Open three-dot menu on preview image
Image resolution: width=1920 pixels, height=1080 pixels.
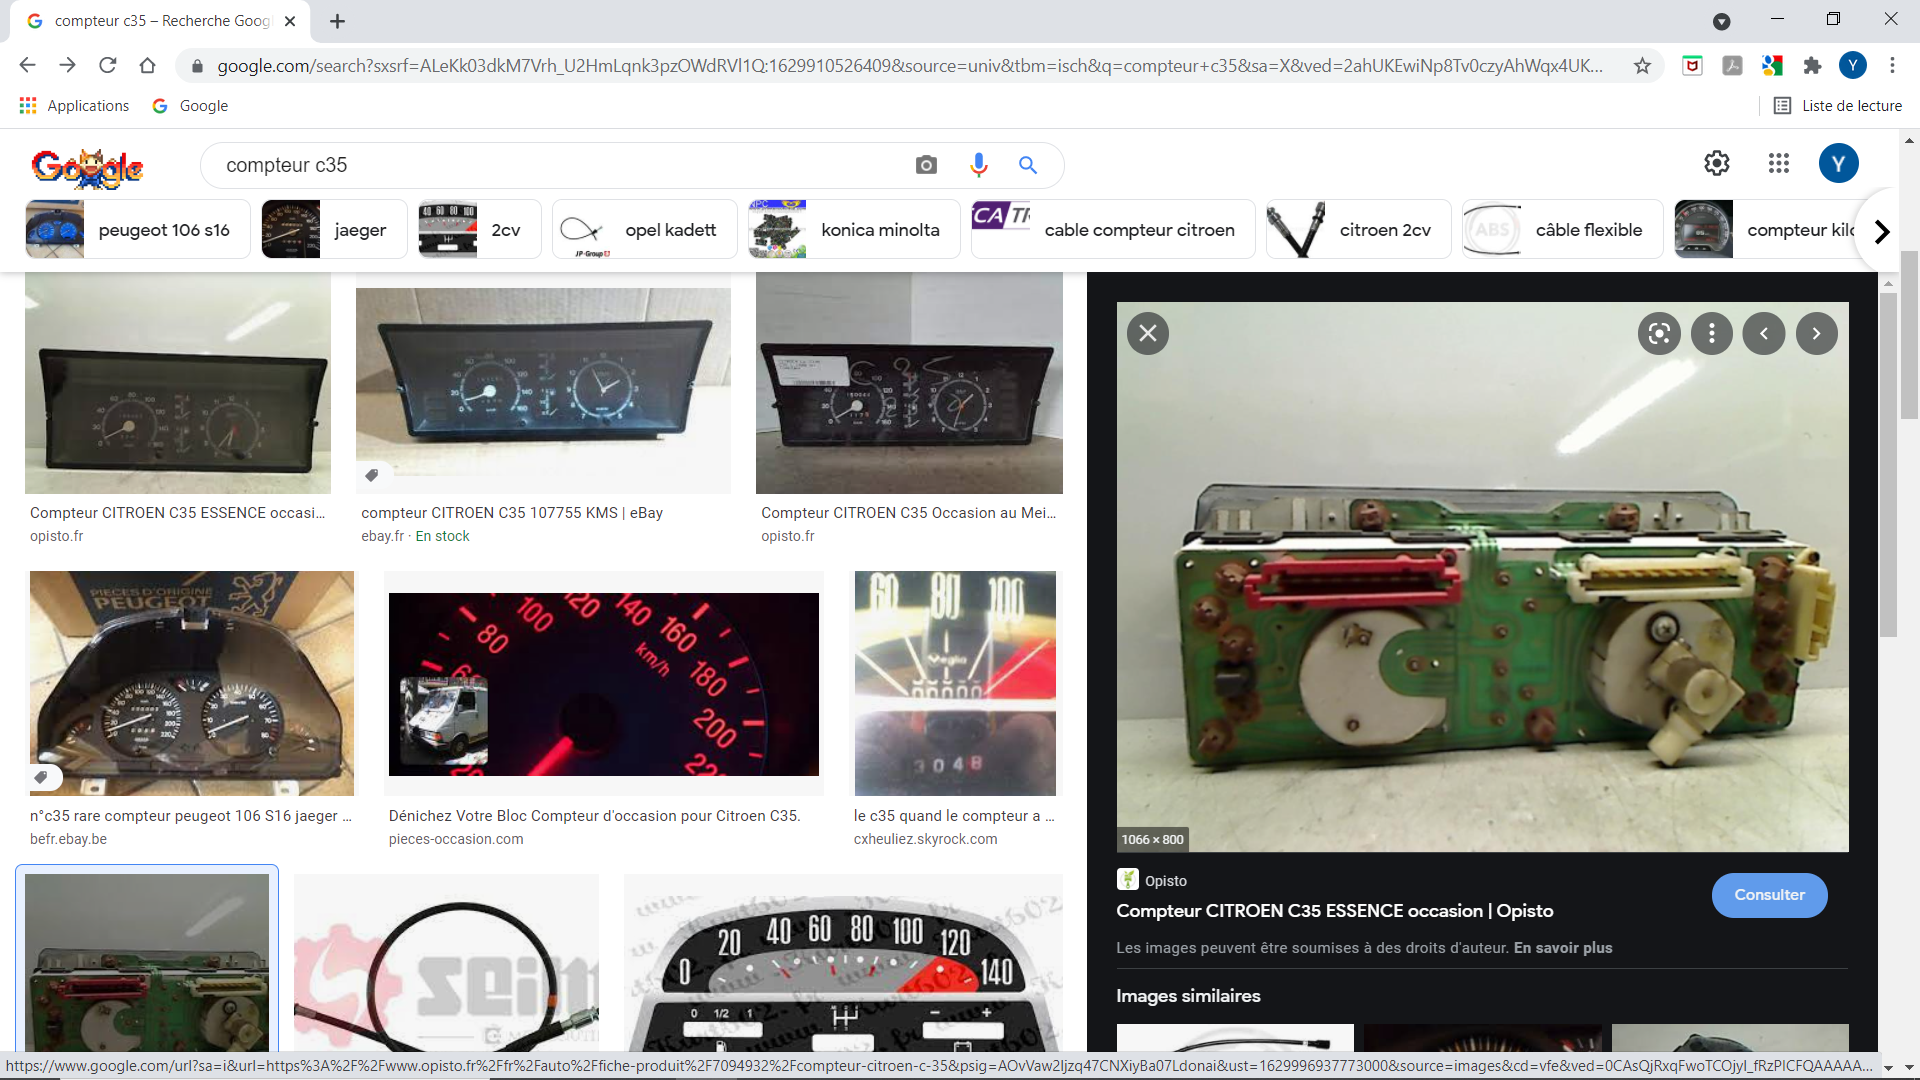(1711, 333)
